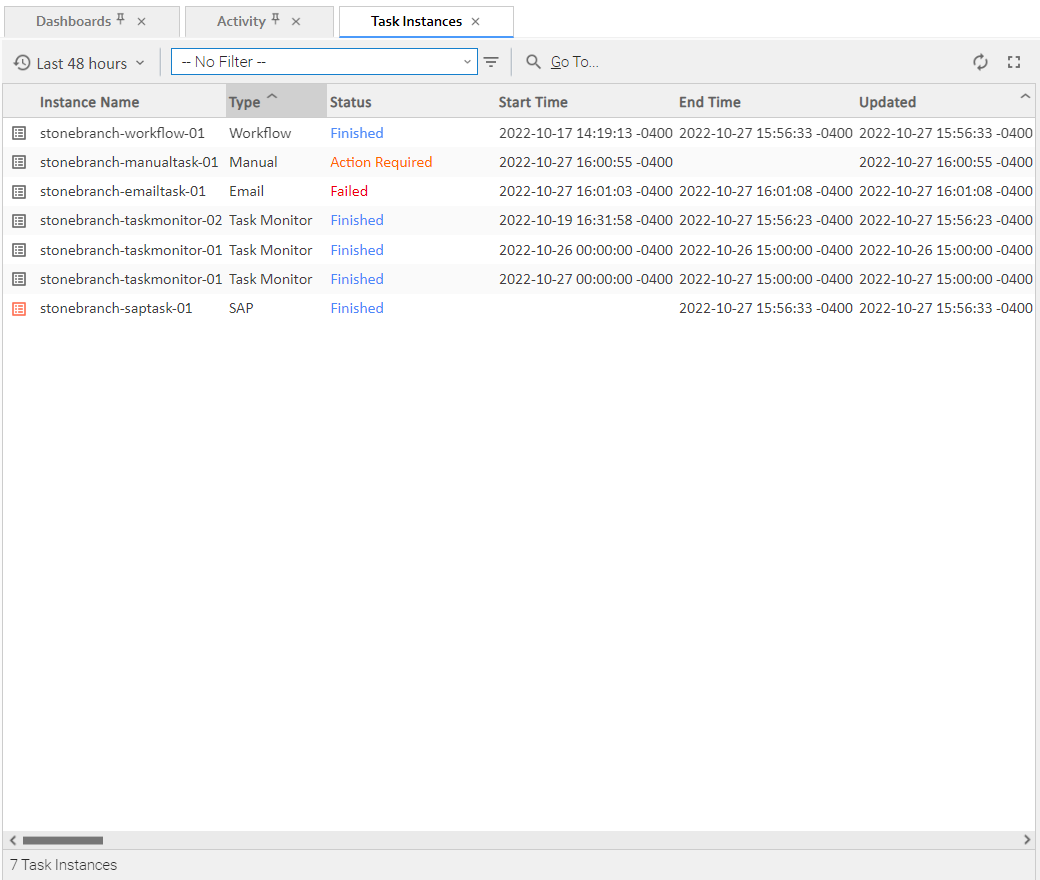The height and width of the screenshot is (880, 1040).
Task: Click the fullscreen expand icon
Action: click(x=1014, y=62)
